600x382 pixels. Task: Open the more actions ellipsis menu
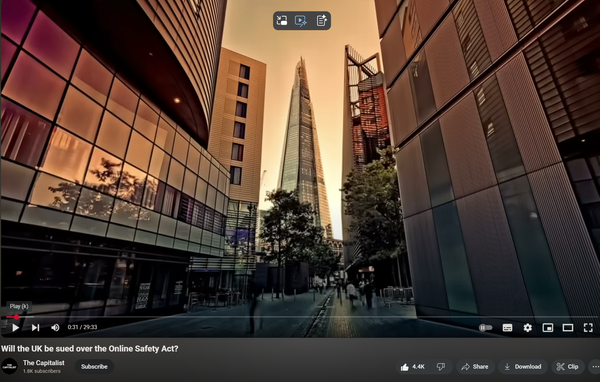click(x=595, y=367)
